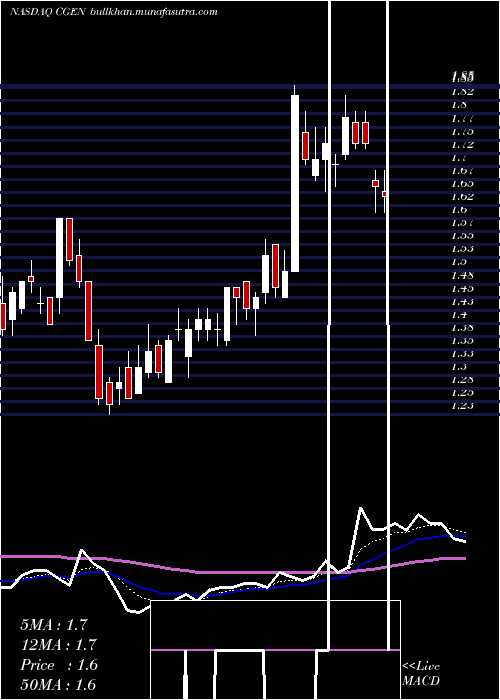The height and width of the screenshot is (700, 500).
Task: Click the 1.53 price axis label
Action: tap(462, 248)
